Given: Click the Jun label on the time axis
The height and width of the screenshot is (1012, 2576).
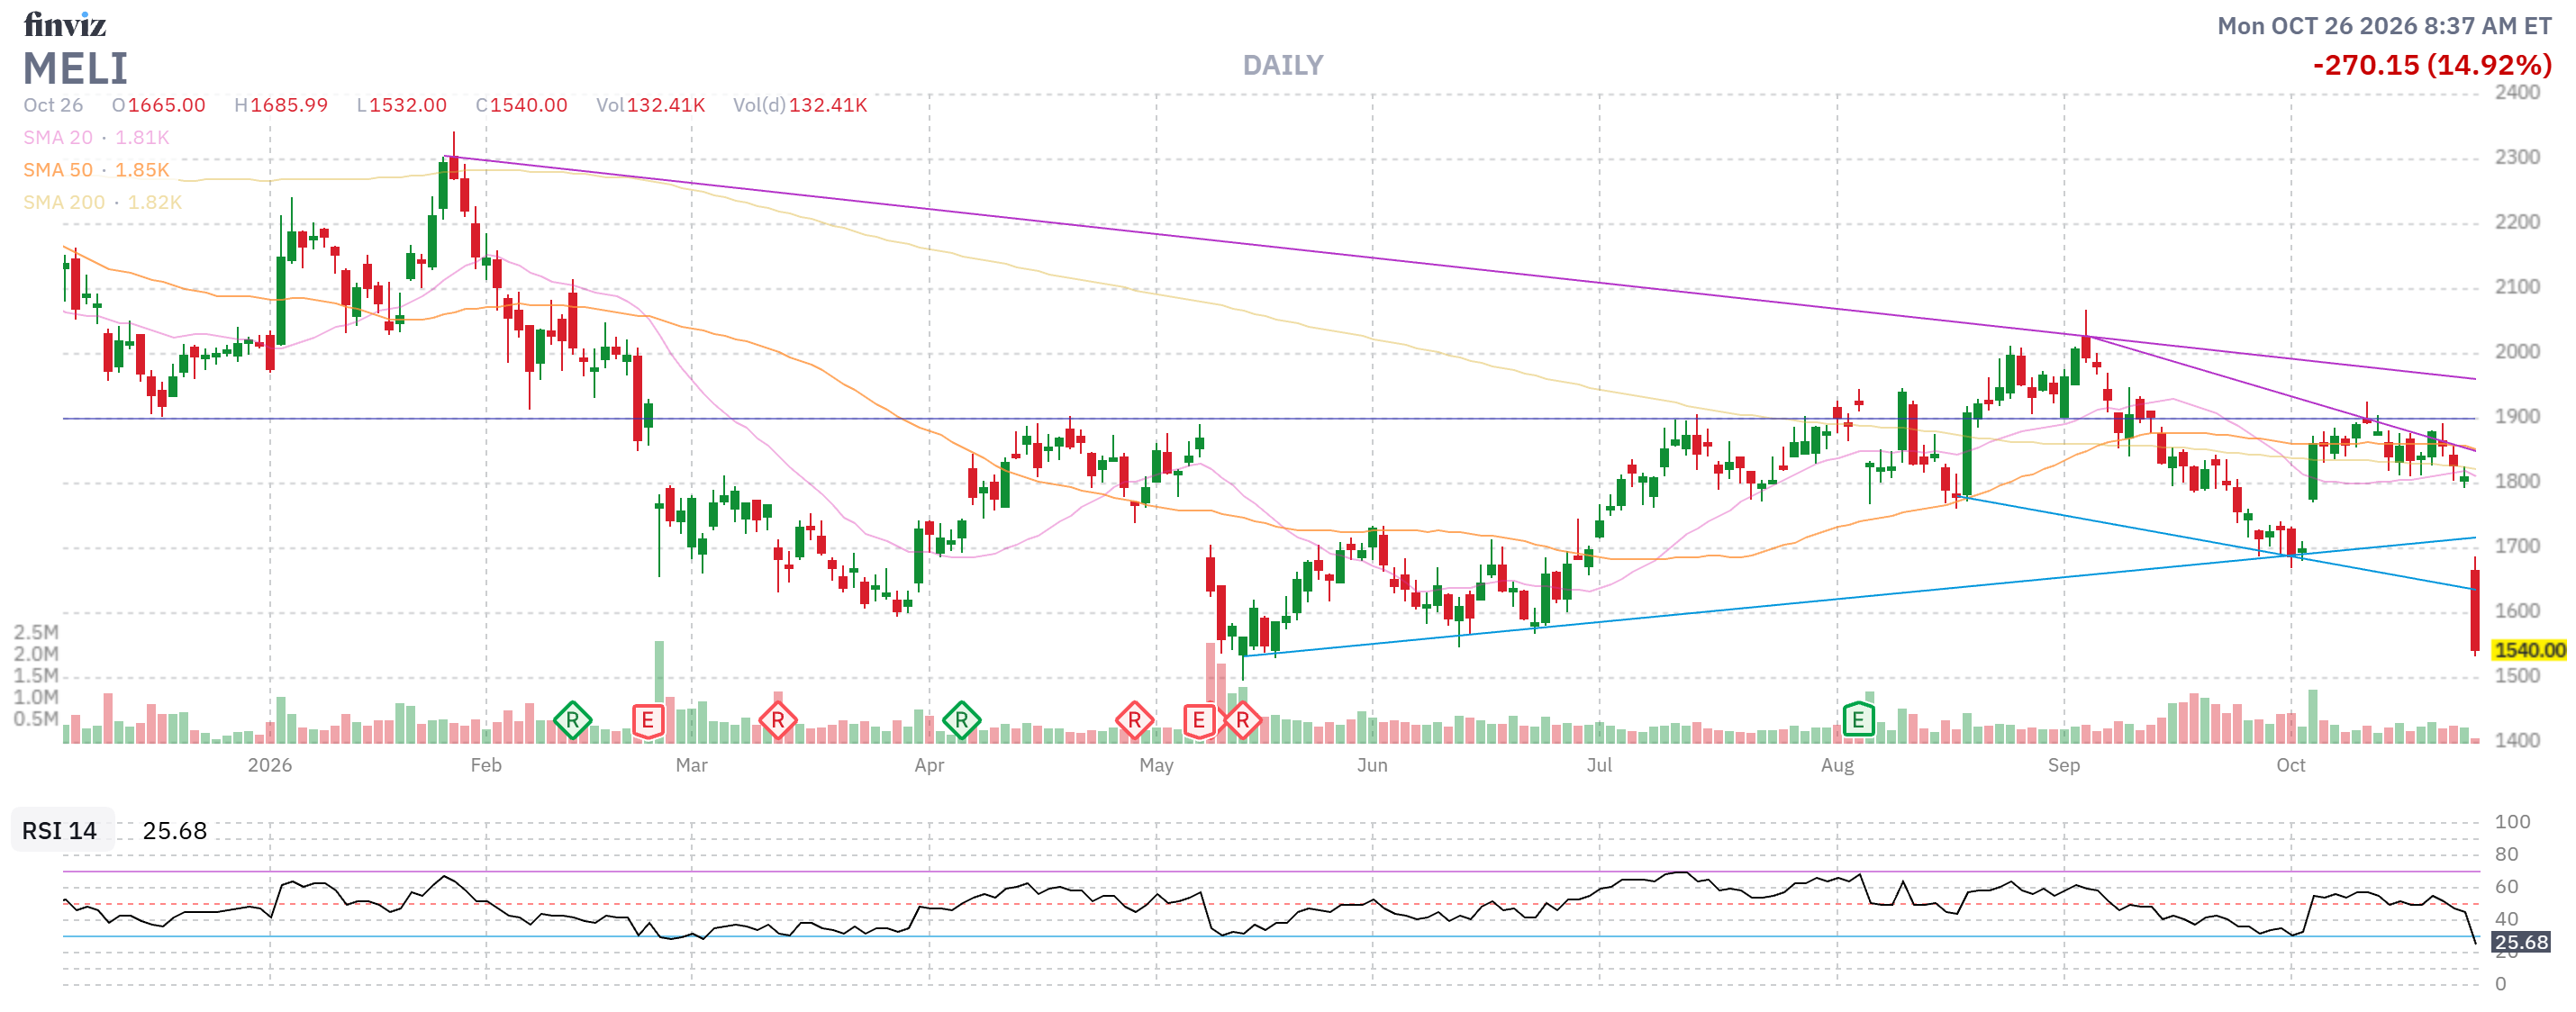Looking at the screenshot, I should coord(1372,765).
